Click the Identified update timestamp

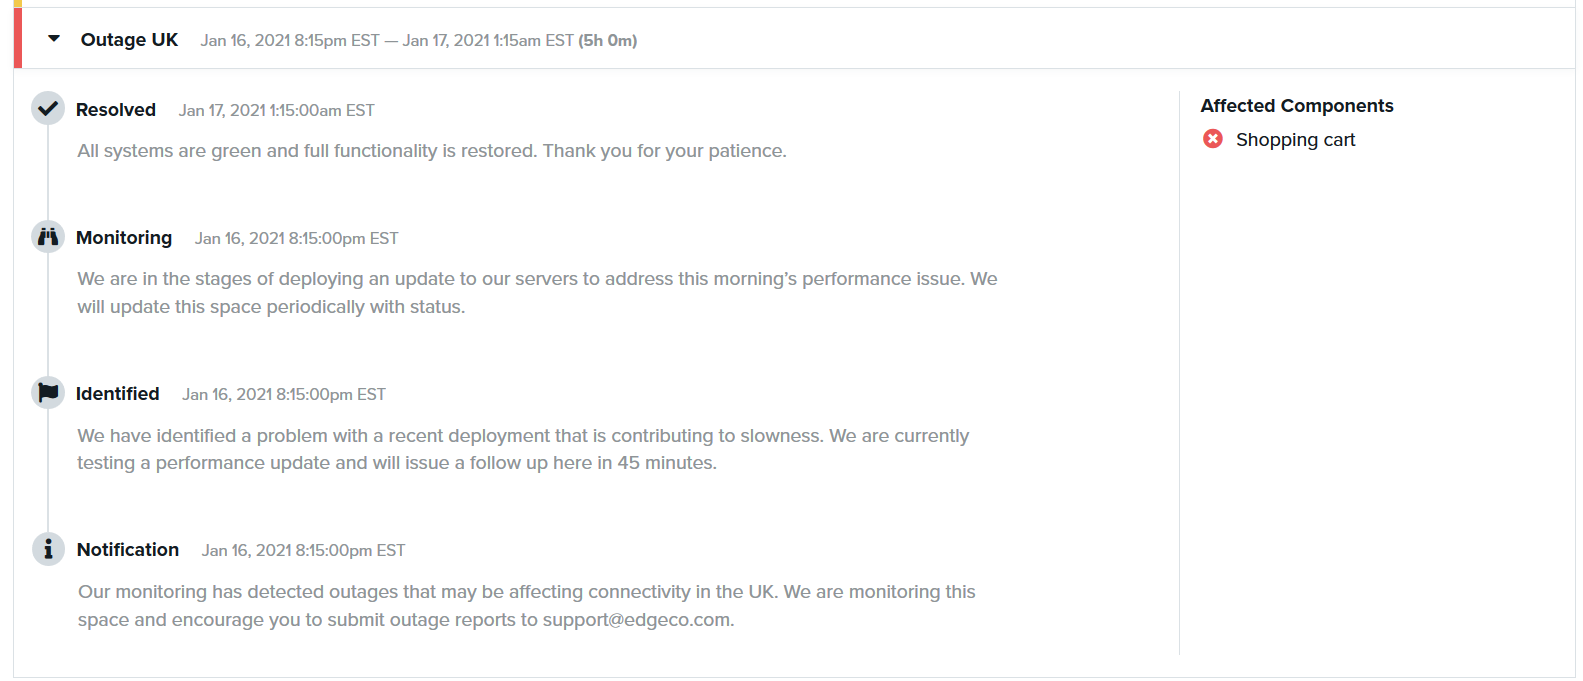283,395
